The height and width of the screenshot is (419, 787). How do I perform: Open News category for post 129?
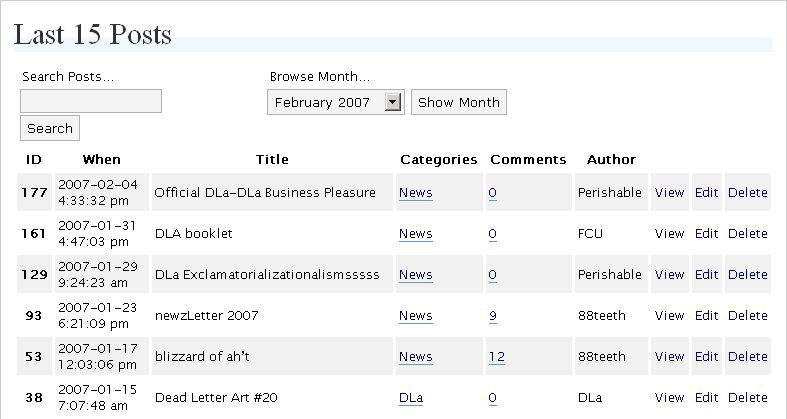[416, 275]
